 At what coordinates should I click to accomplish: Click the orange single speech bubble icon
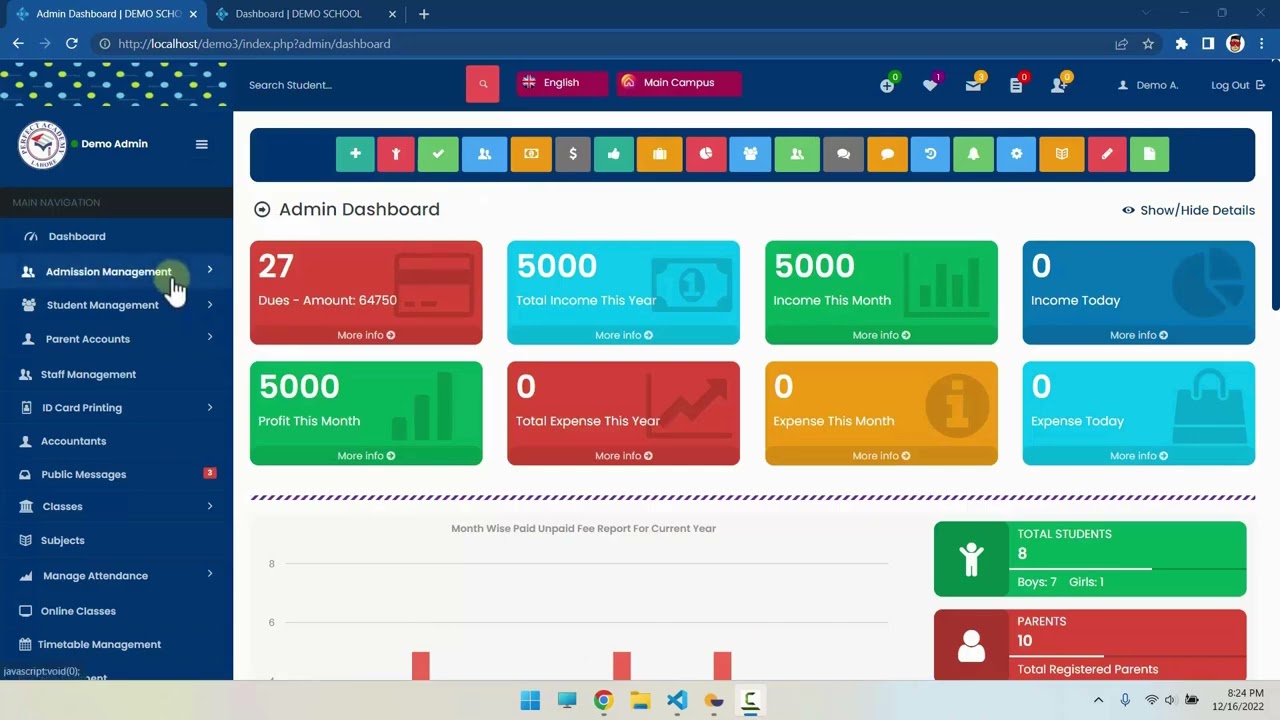887,154
